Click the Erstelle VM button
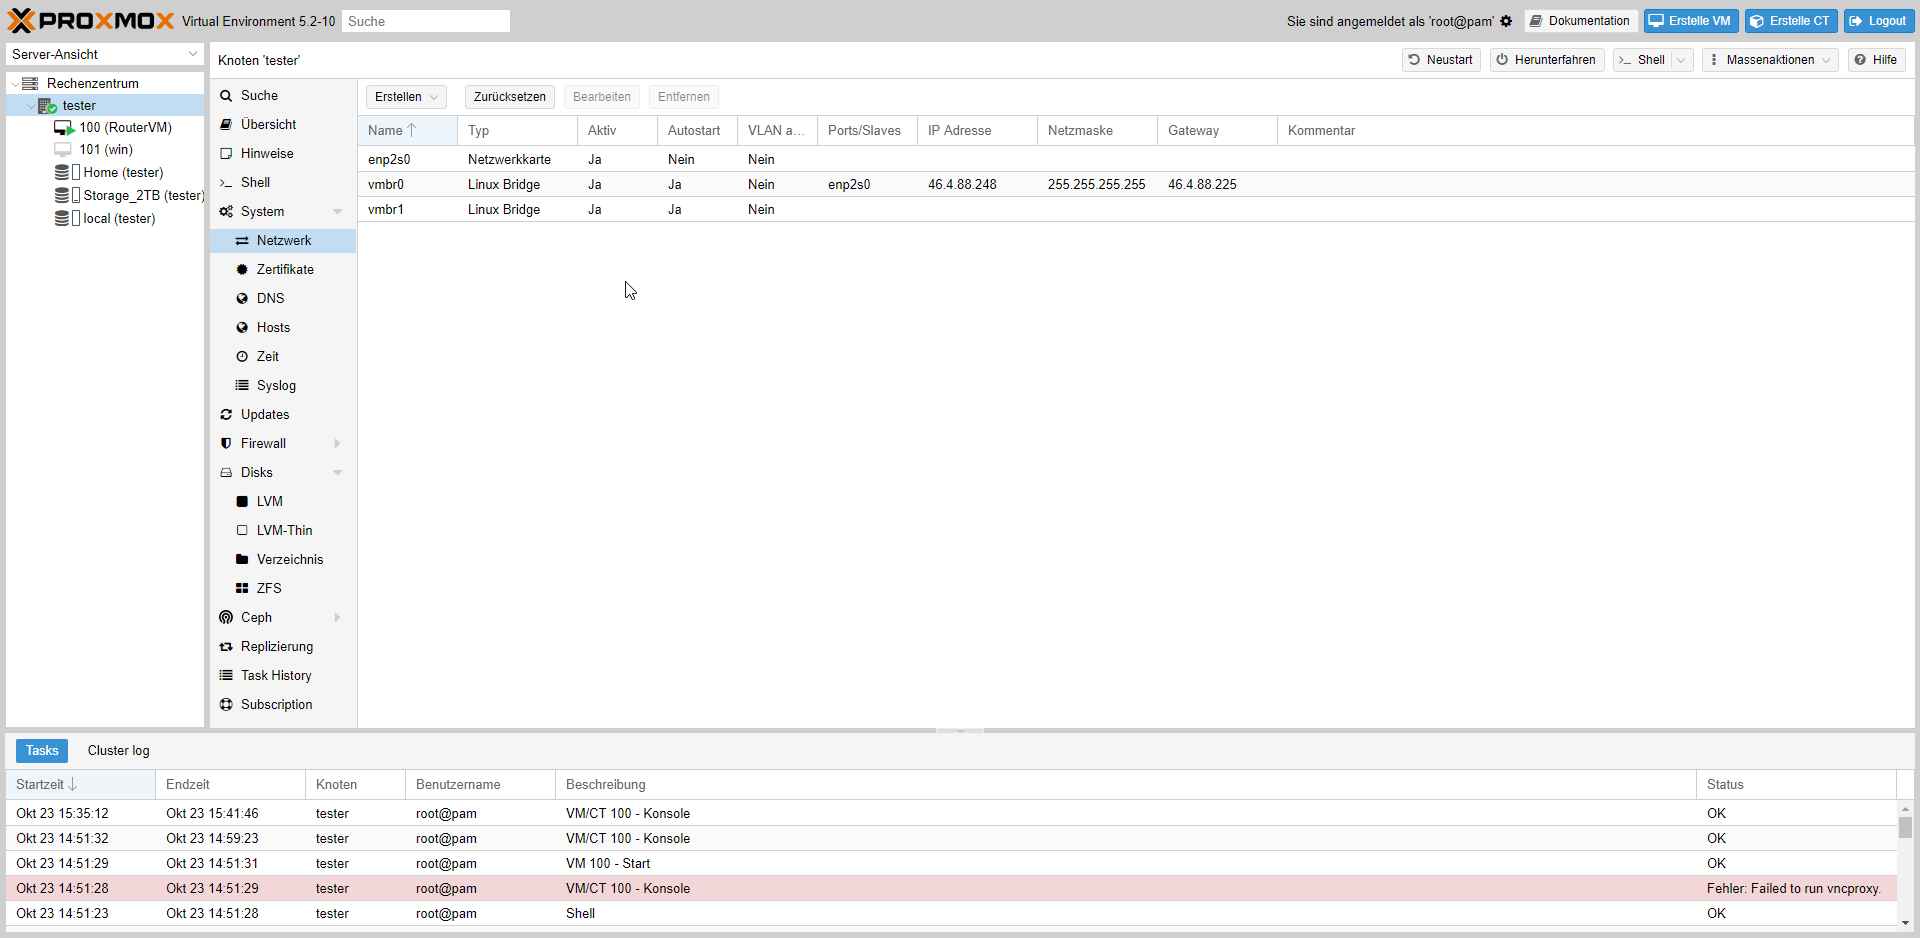The height and width of the screenshot is (938, 1920). [1691, 21]
